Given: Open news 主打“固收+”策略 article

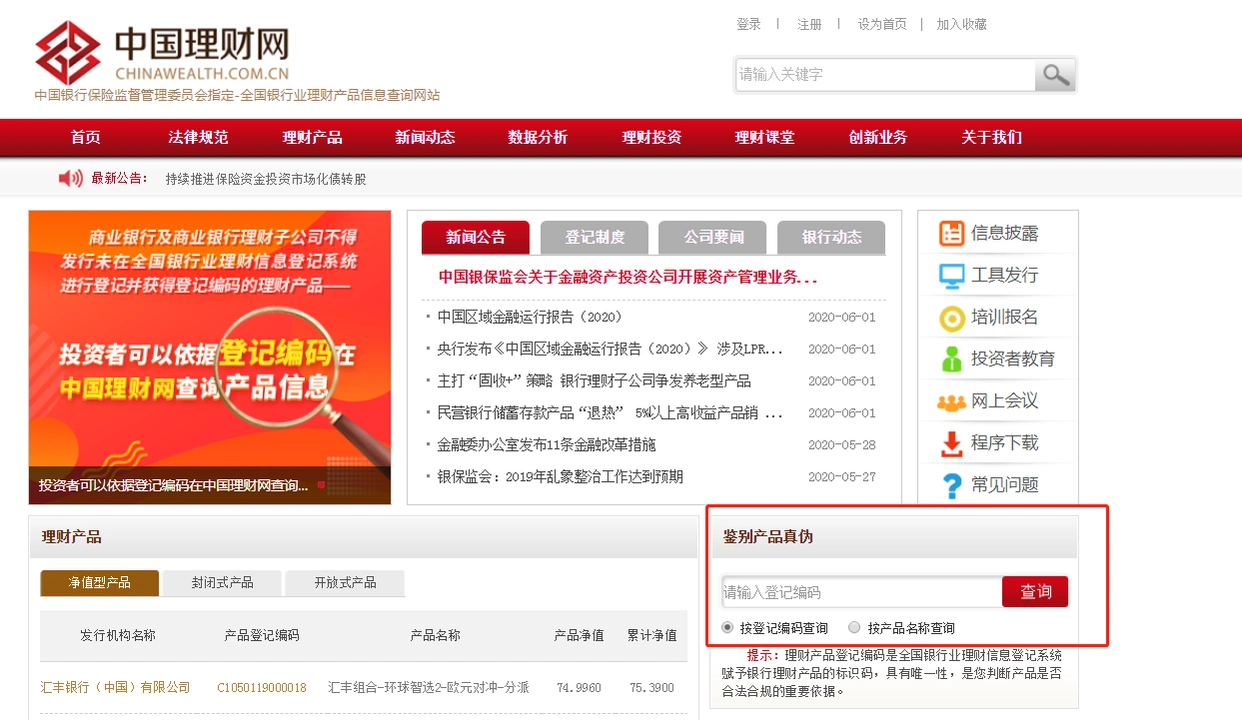Looking at the screenshot, I should pos(594,381).
